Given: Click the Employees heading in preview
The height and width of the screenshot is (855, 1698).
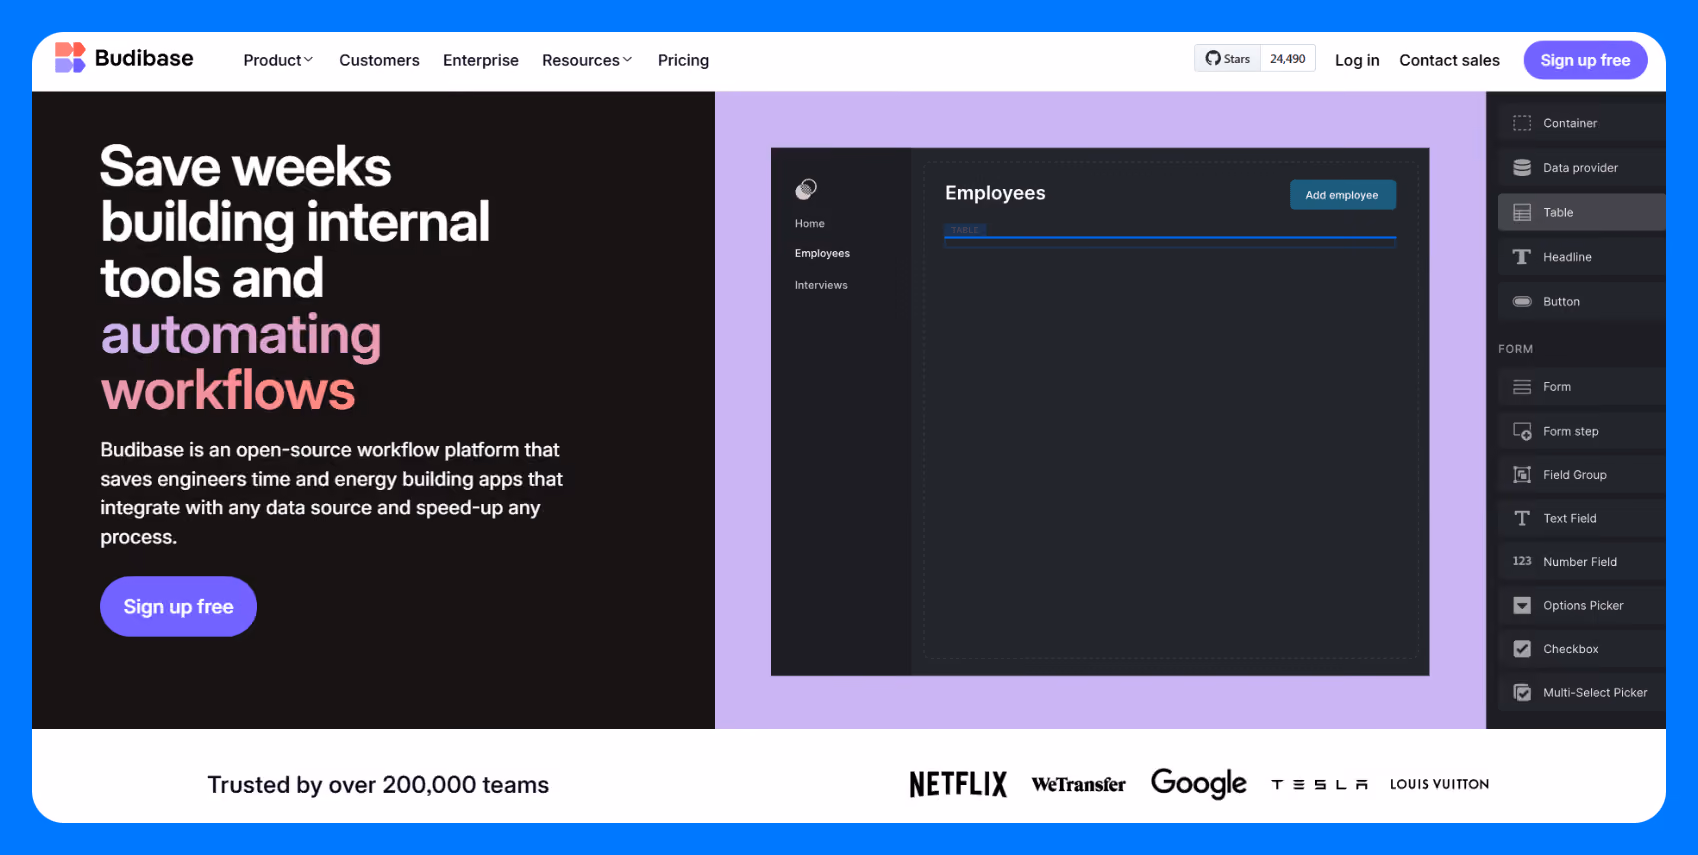Looking at the screenshot, I should (995, 193).
